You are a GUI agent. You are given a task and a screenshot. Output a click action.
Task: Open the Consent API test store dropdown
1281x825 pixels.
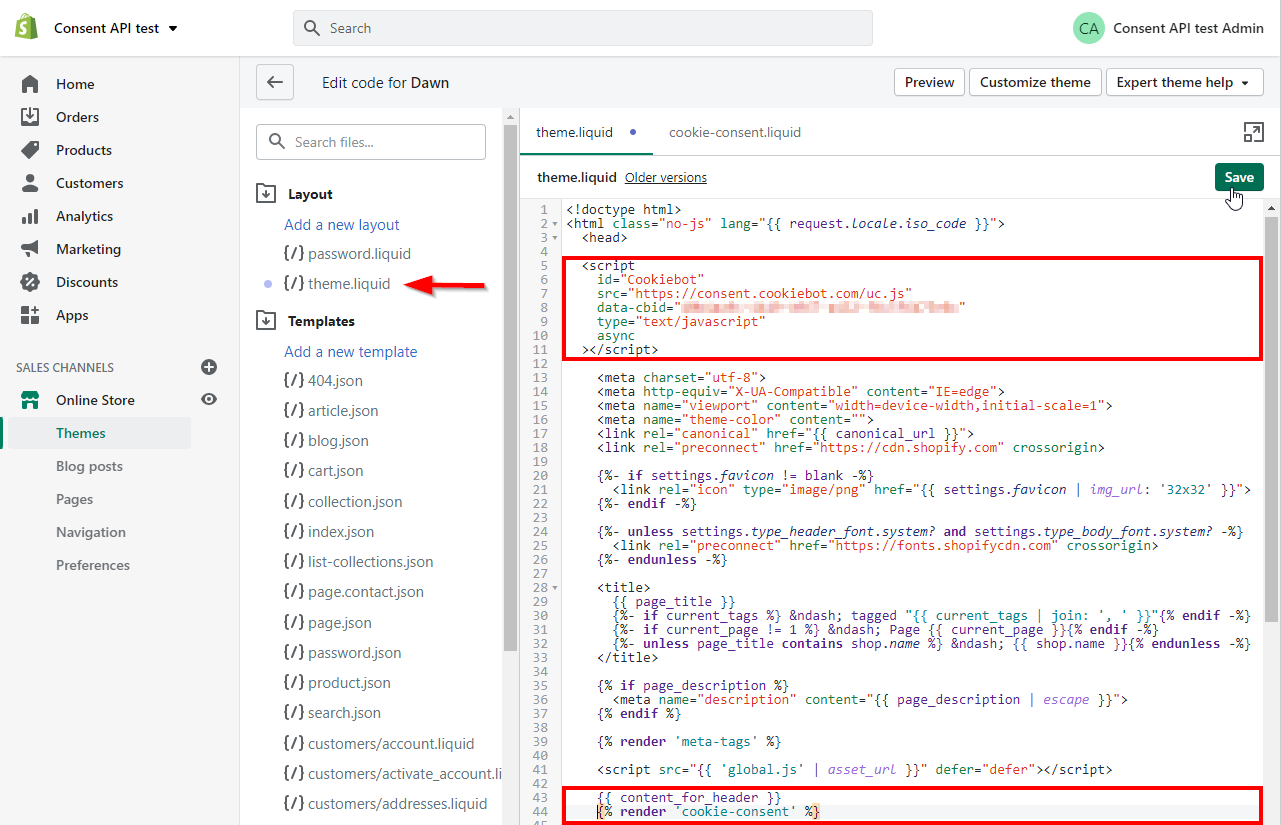pos(116,28)
